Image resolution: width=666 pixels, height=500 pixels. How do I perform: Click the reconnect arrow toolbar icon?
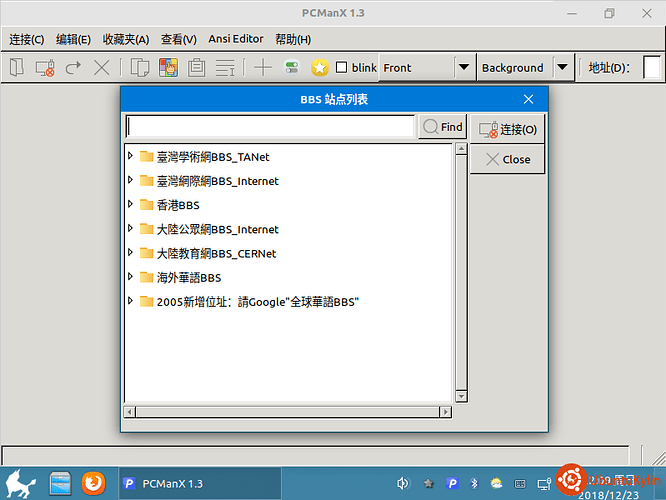[x=73, y=68]
